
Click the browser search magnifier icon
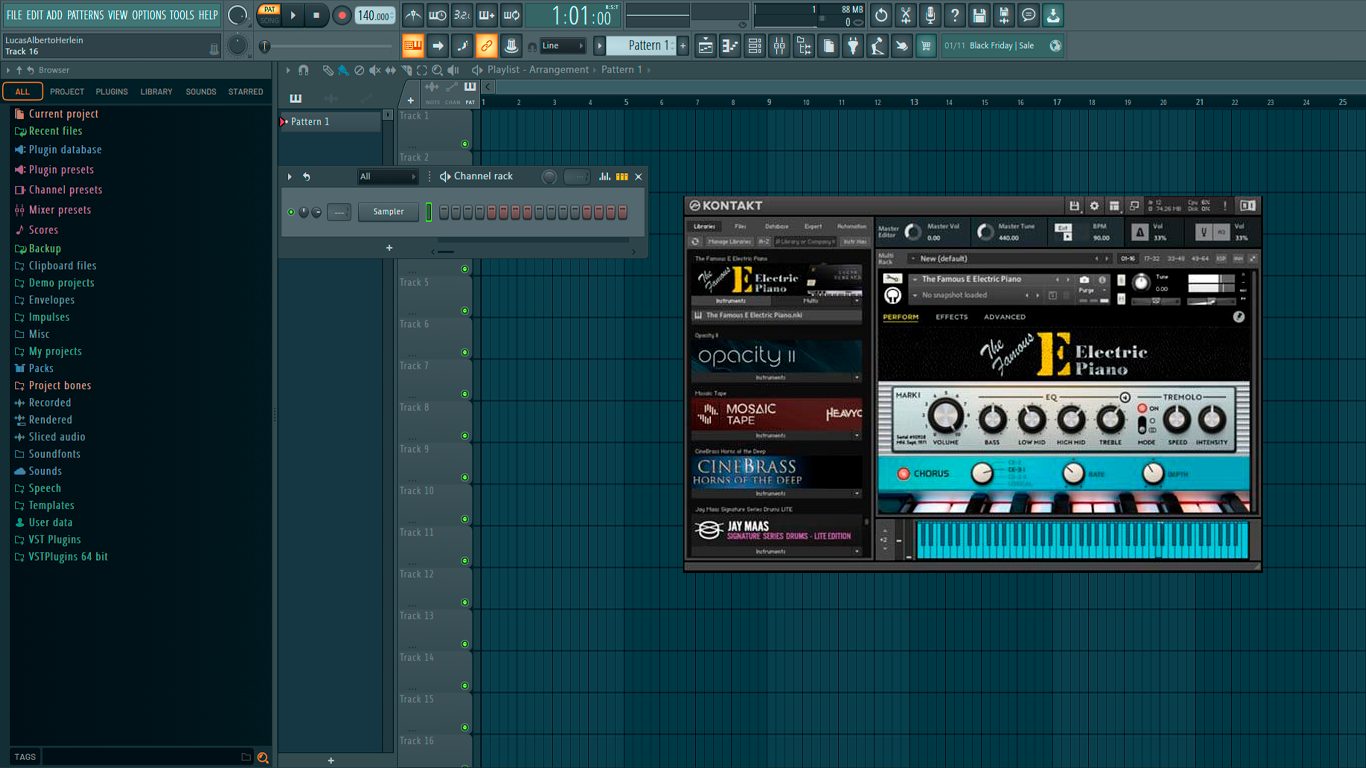(x=263, y=758)
